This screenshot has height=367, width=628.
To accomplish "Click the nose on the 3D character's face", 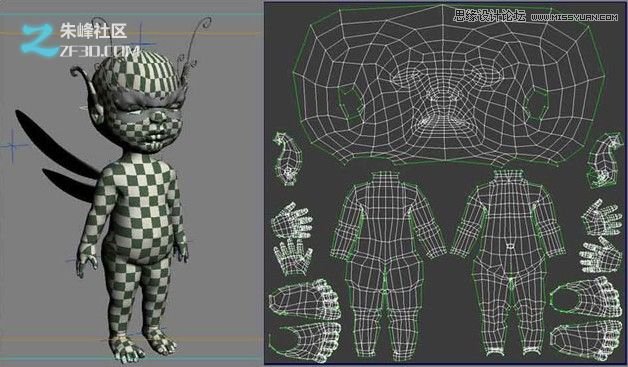I will (x=159, y=117).
